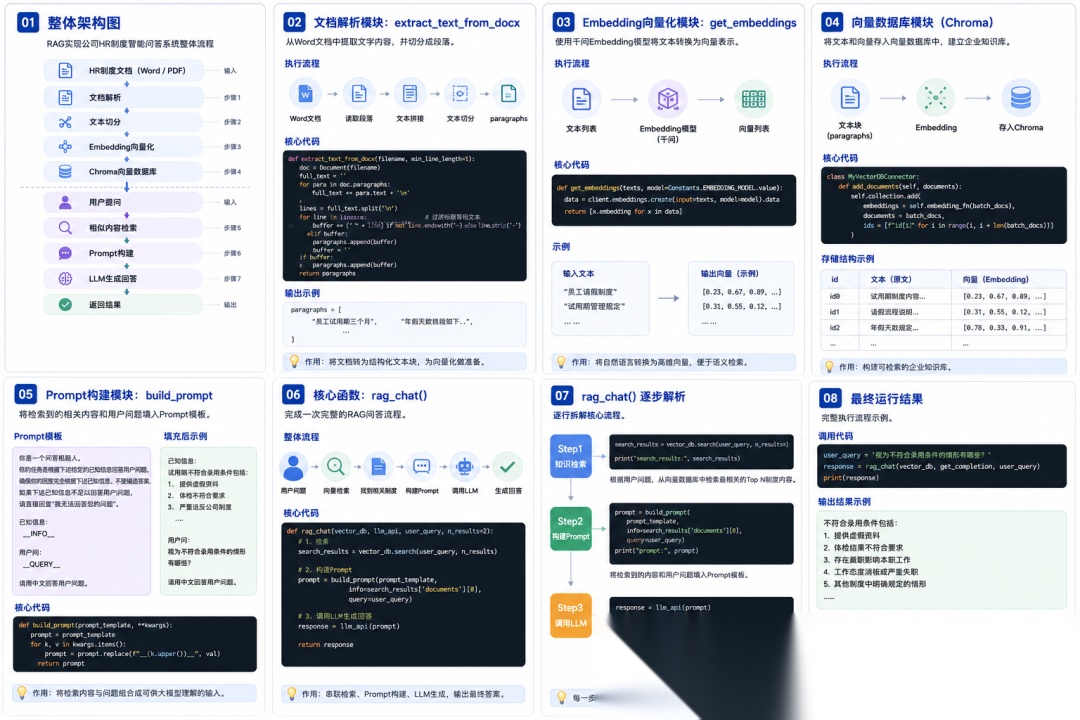Viewport: 1080px width, 720px height.
Task: Click the heading rag_chat() 逐步解析
Action: pyautogui.click(x=633, y=397)
